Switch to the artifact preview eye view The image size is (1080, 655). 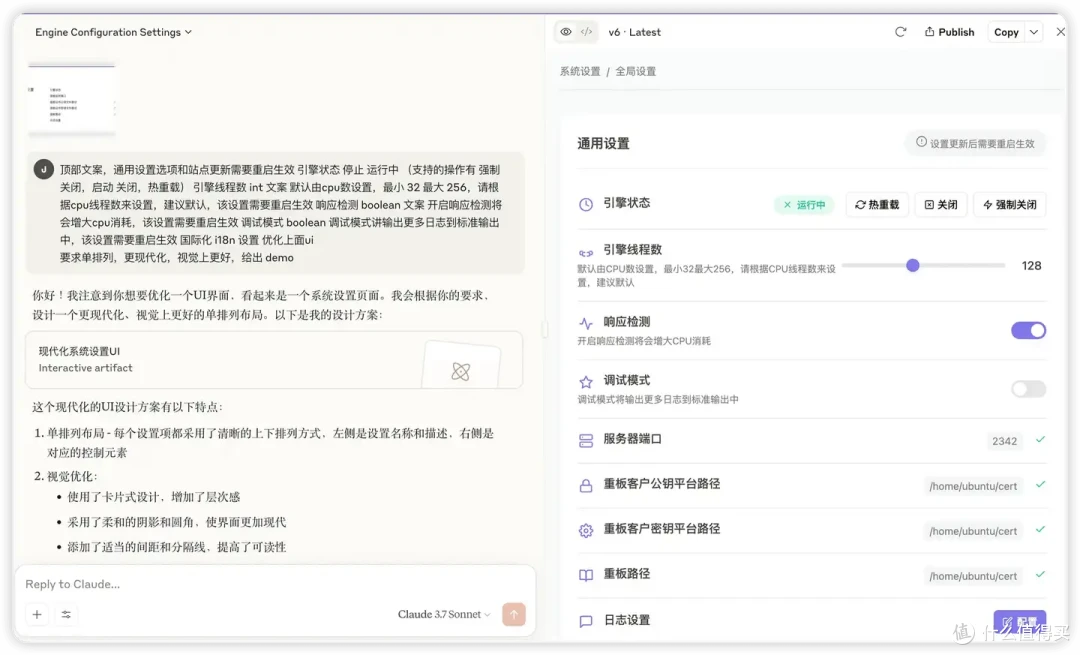566,32
